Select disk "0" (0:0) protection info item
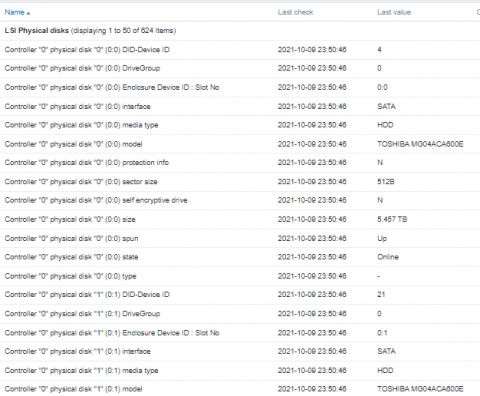 tap(87, 162)
